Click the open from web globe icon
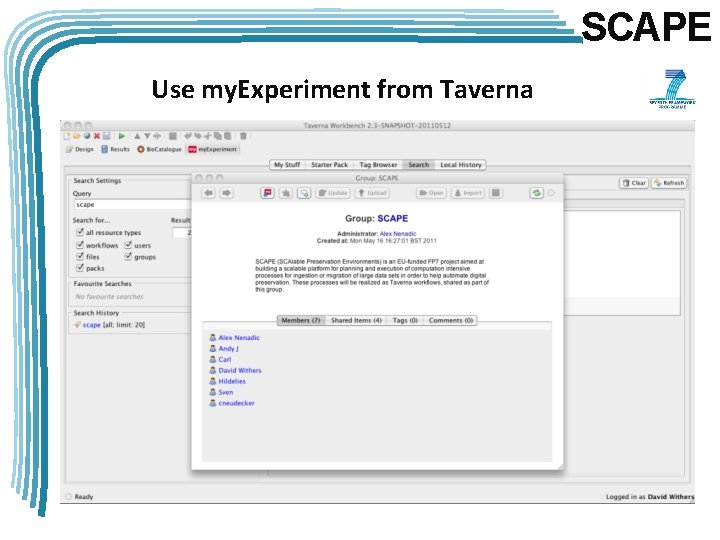The height and width of the screenshot is (540, 720). coord(87,136)
